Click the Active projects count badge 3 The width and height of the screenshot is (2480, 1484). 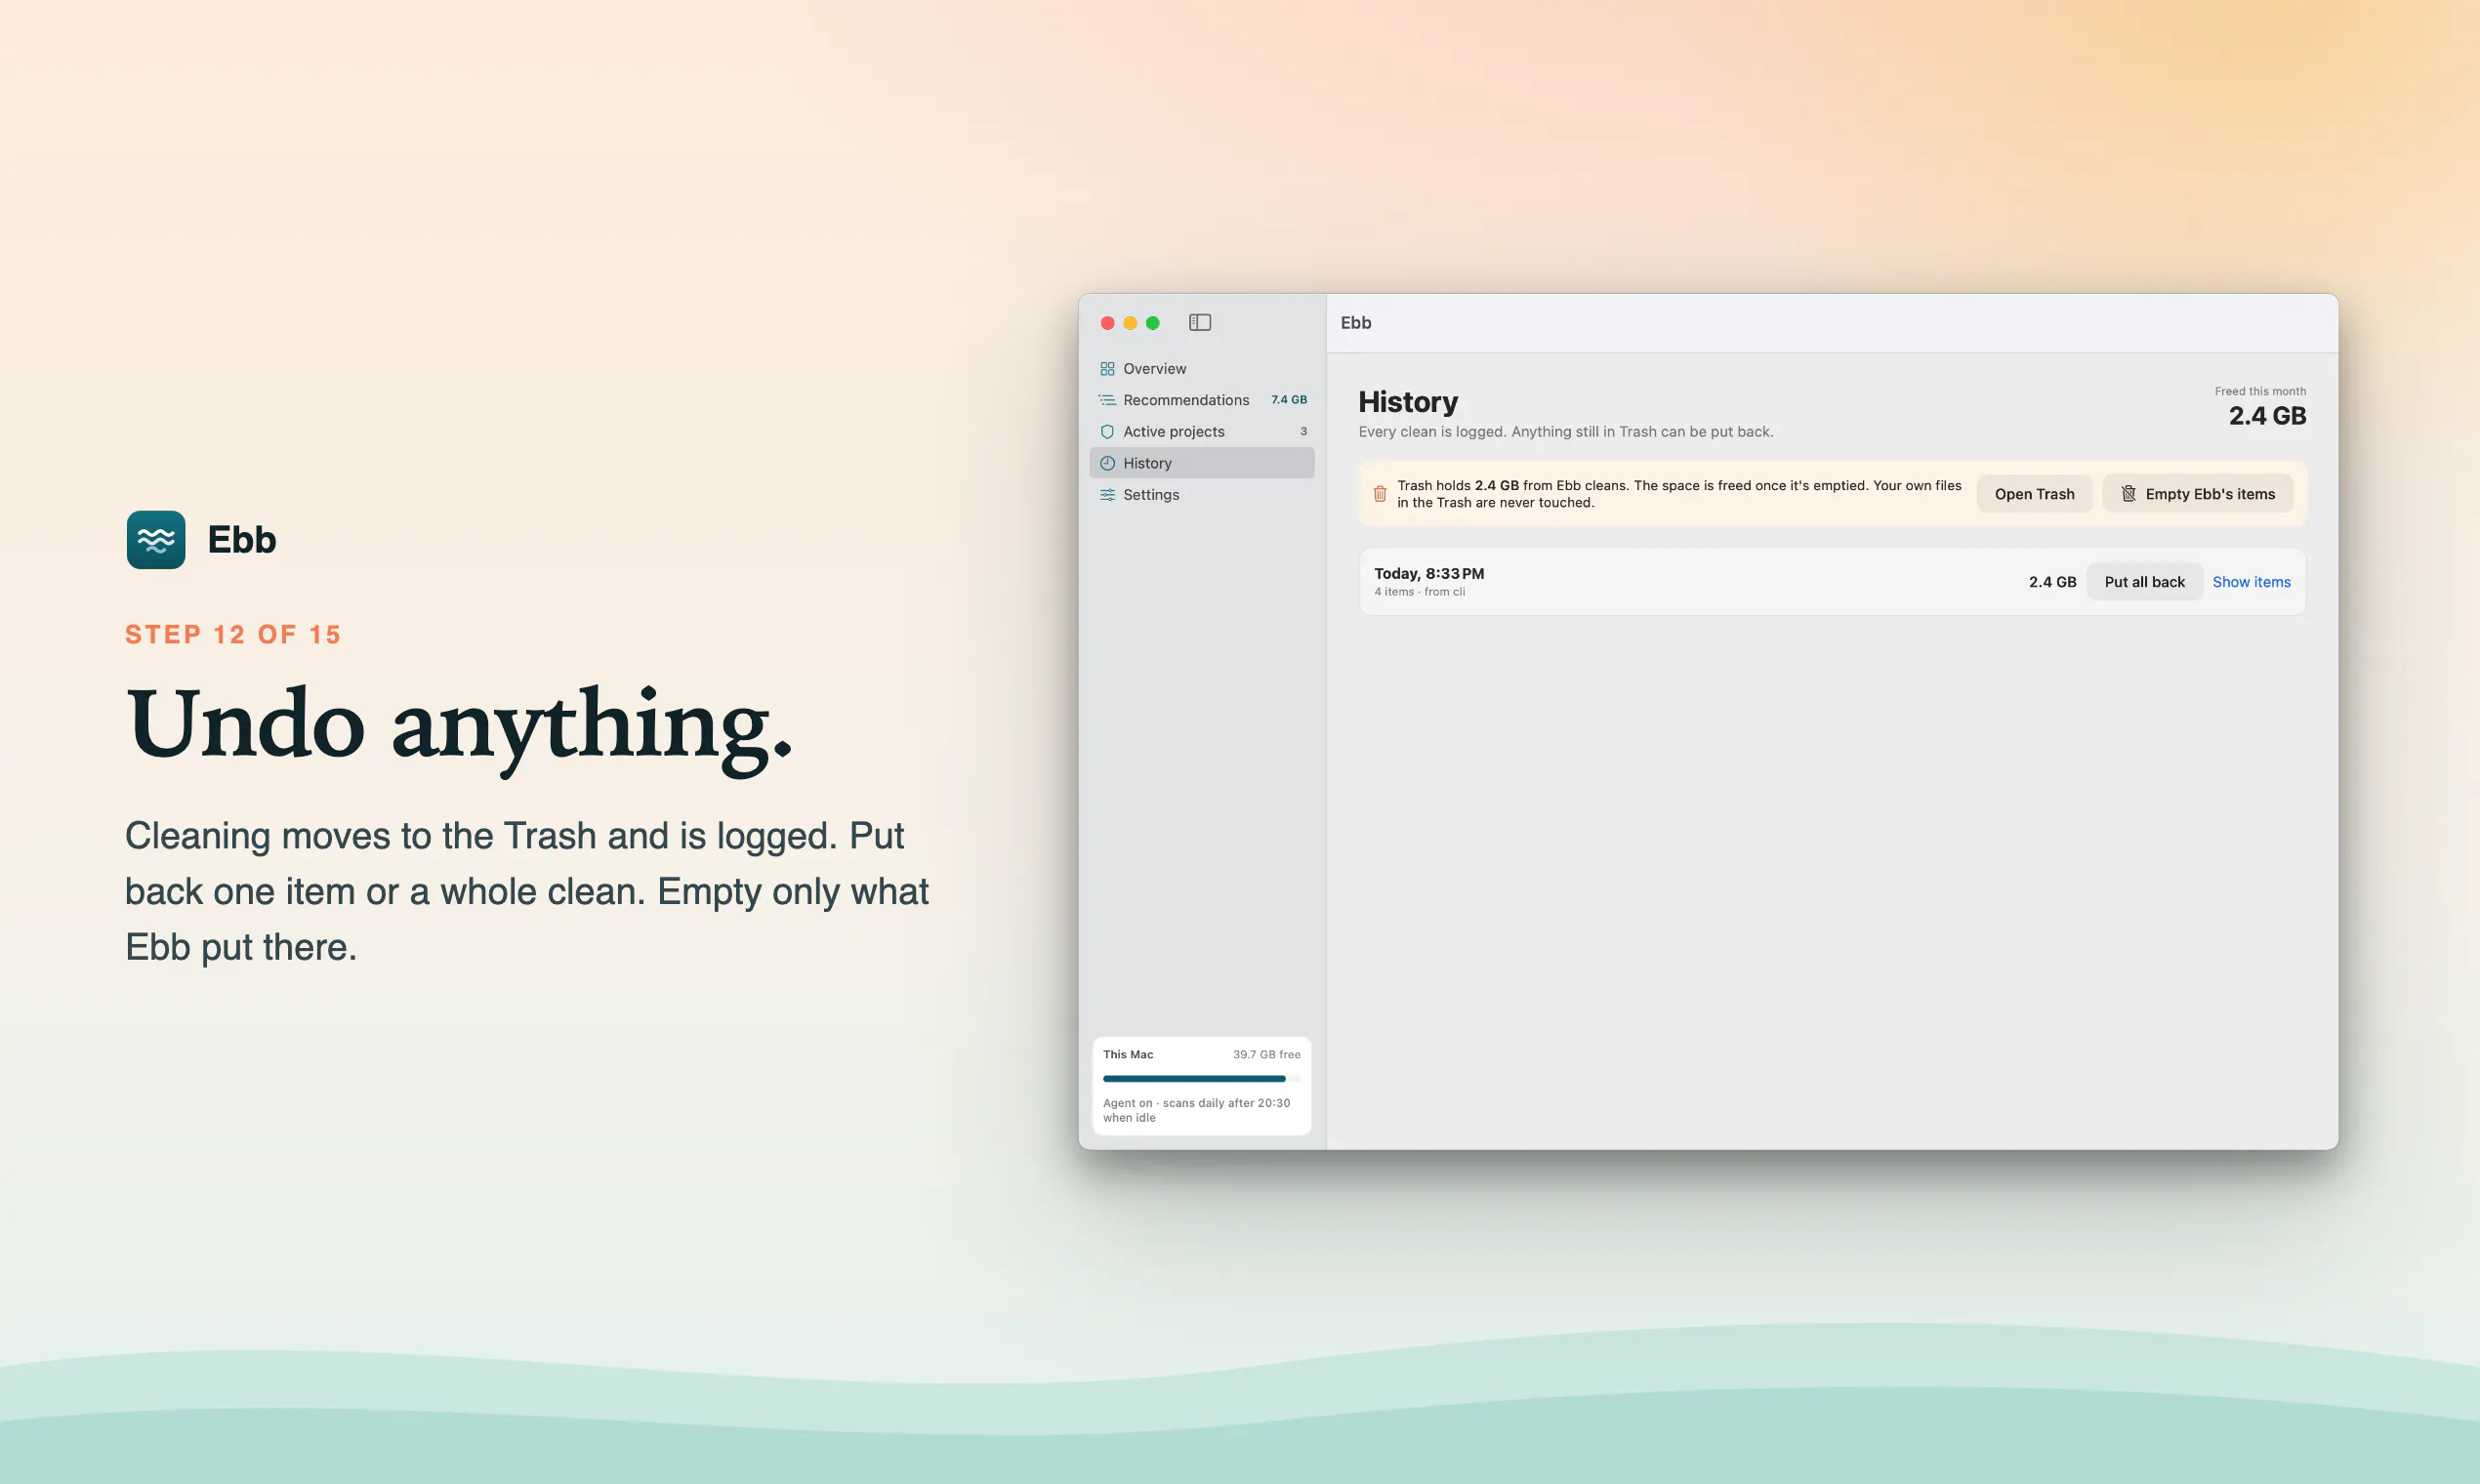click(1303, 432)
